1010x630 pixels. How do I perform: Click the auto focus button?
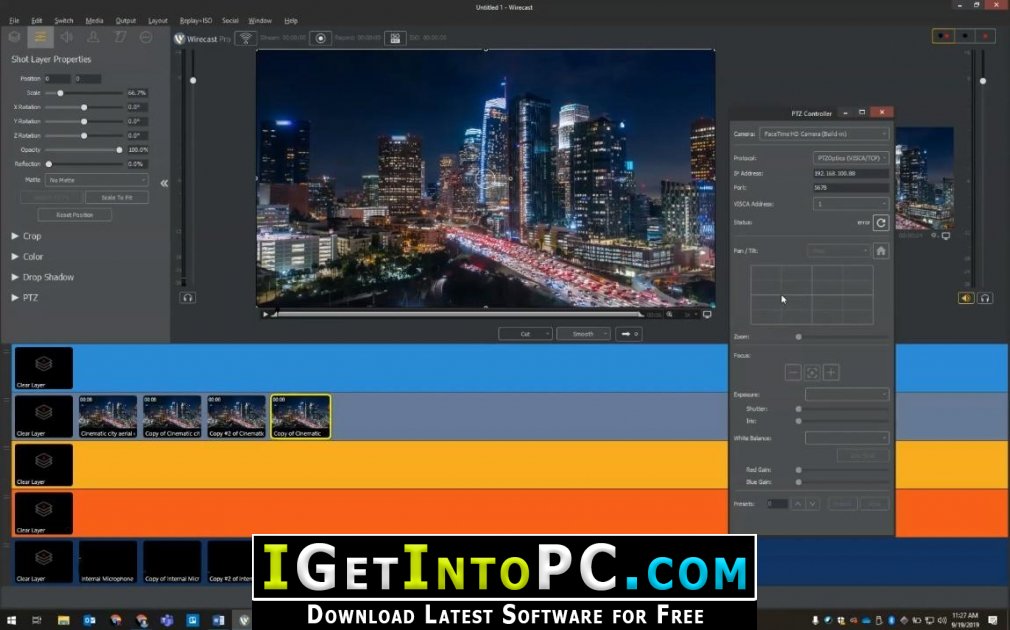click(812, 372)
